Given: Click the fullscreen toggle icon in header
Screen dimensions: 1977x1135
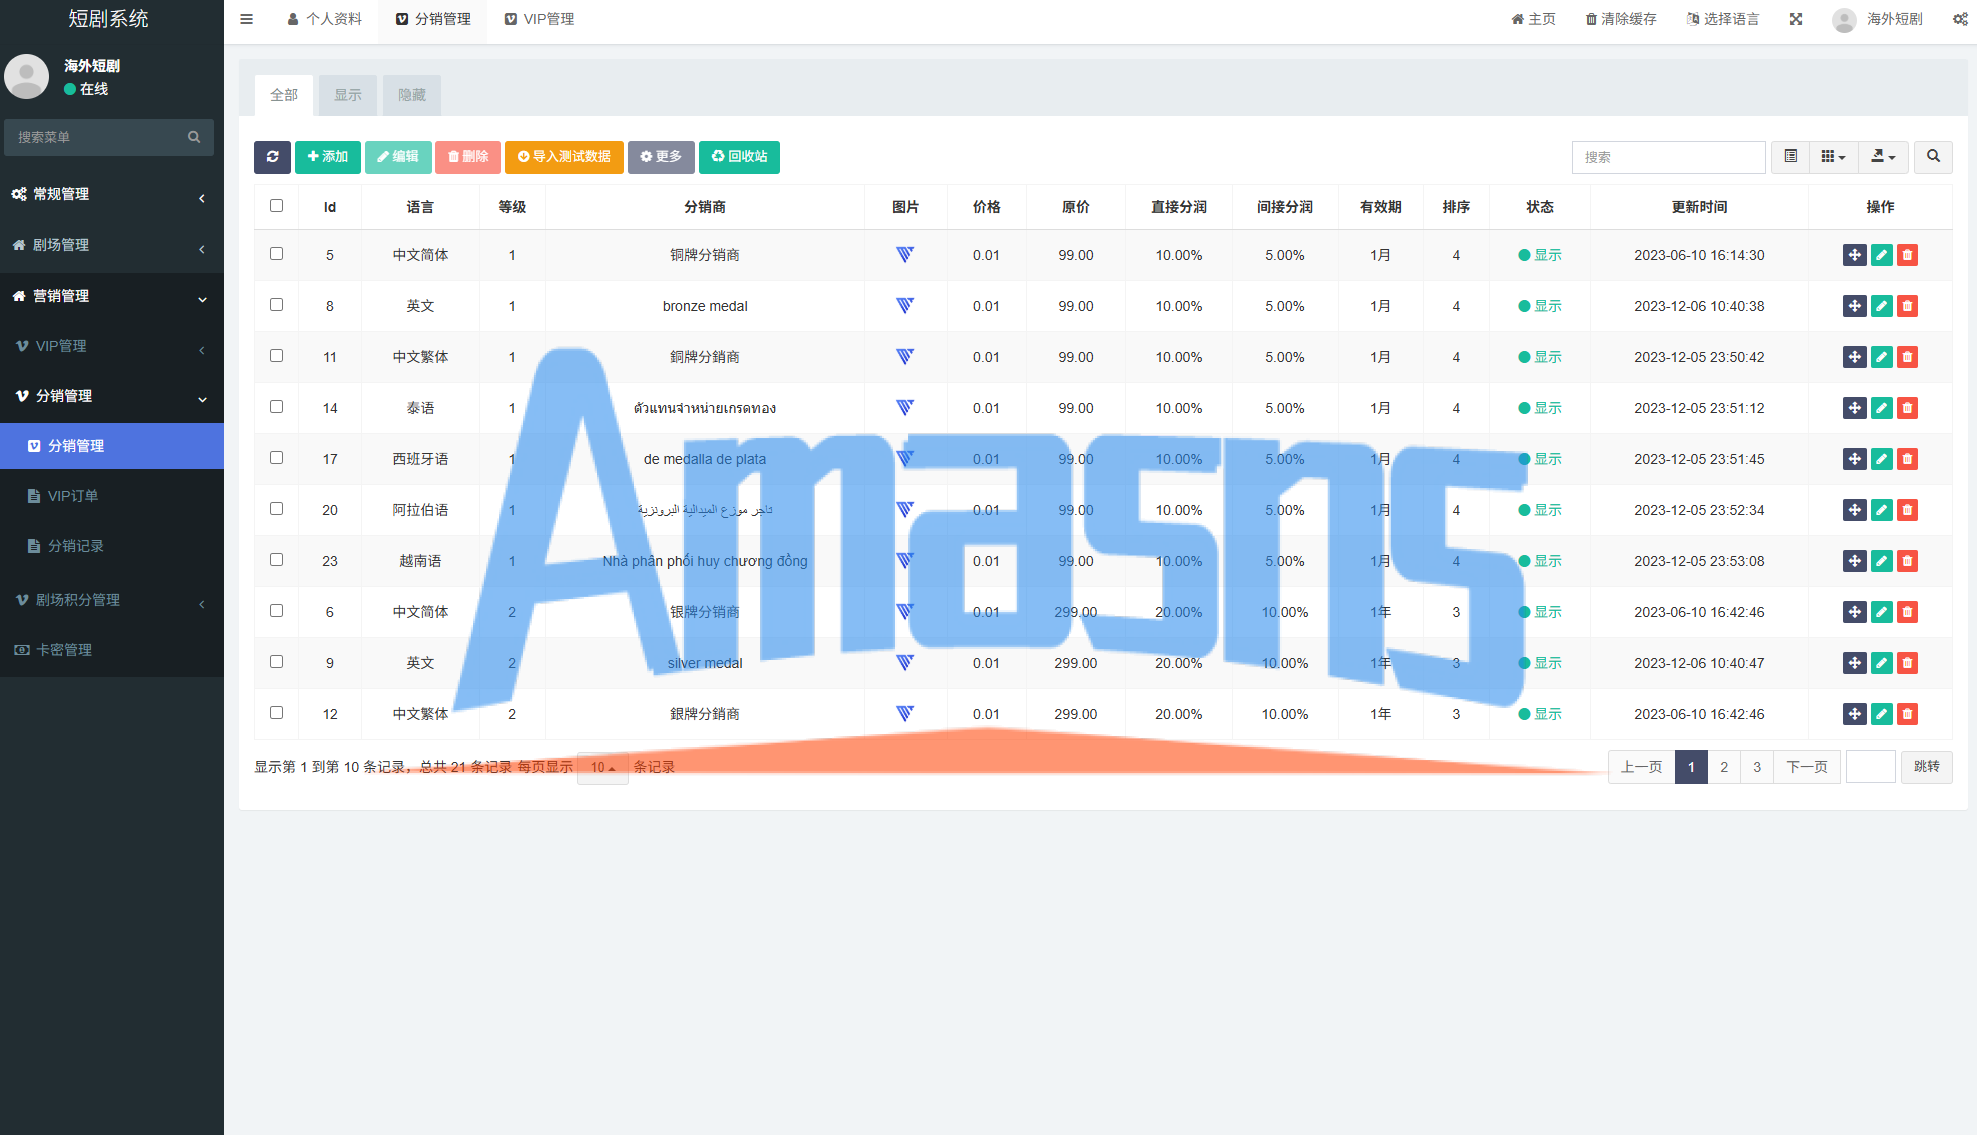Looking at the screenshot, I should click(1796, 19).
